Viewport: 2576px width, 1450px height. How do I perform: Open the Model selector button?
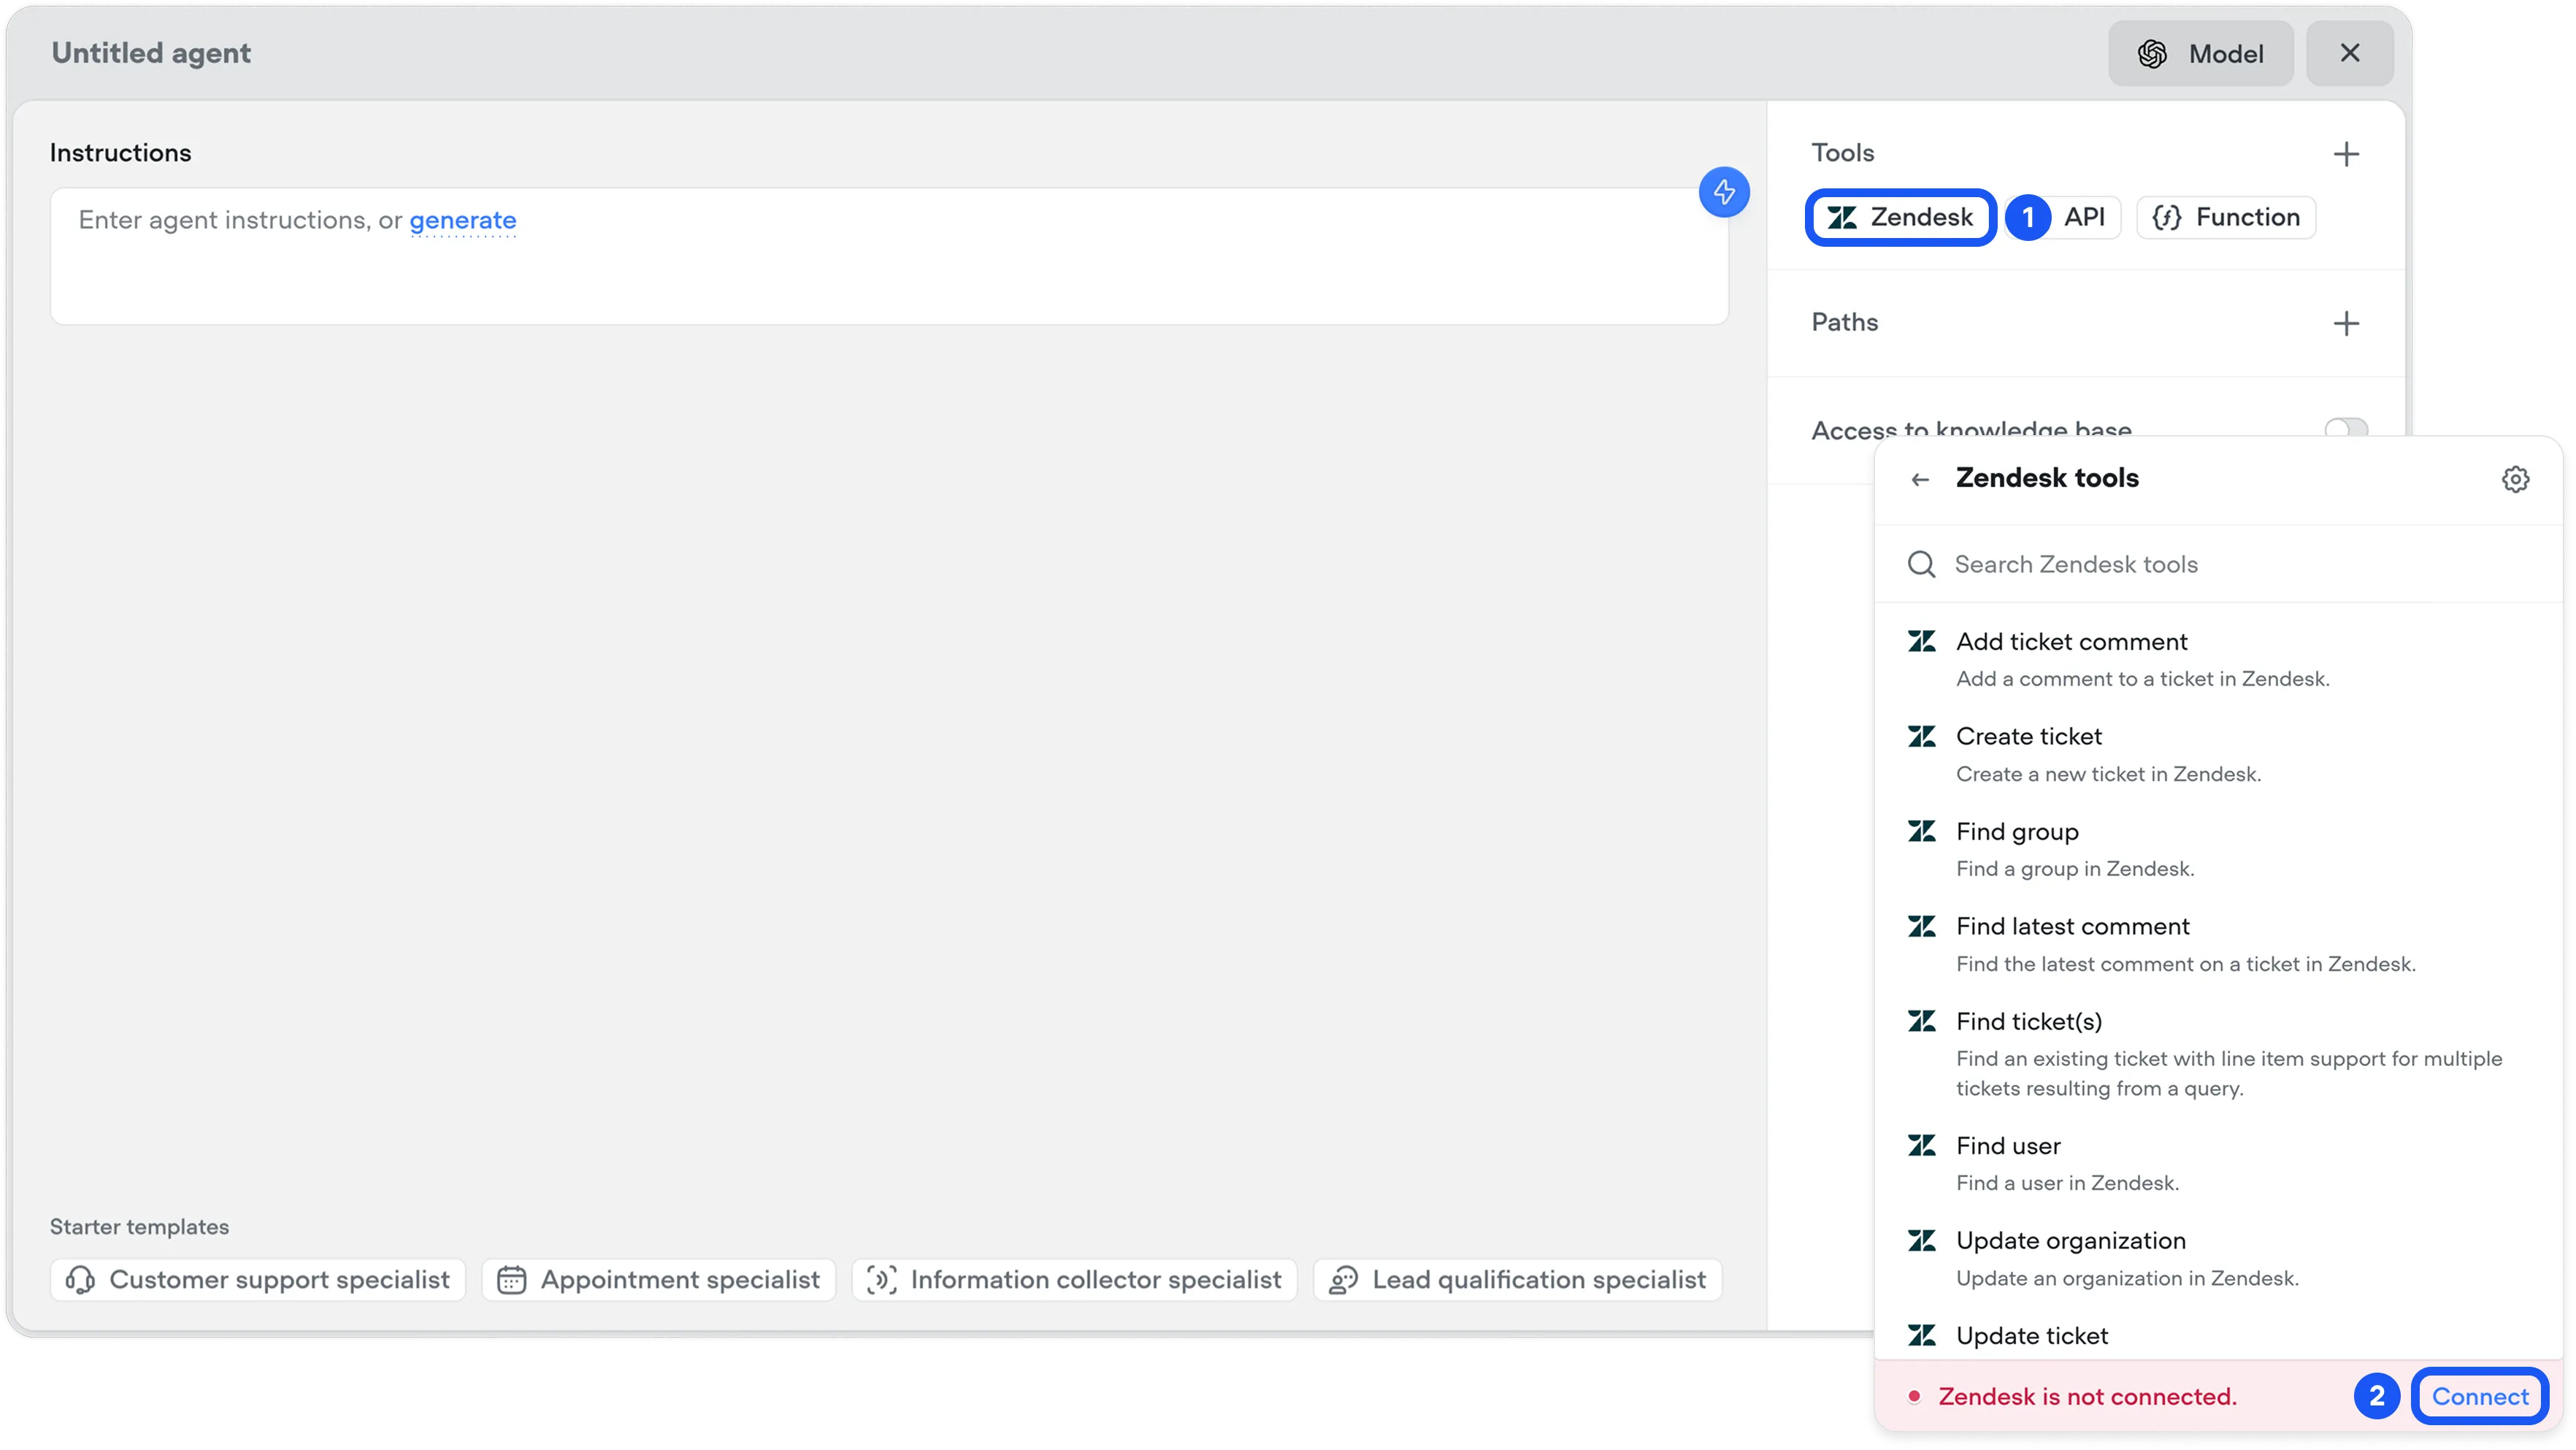pos(2200,54)
